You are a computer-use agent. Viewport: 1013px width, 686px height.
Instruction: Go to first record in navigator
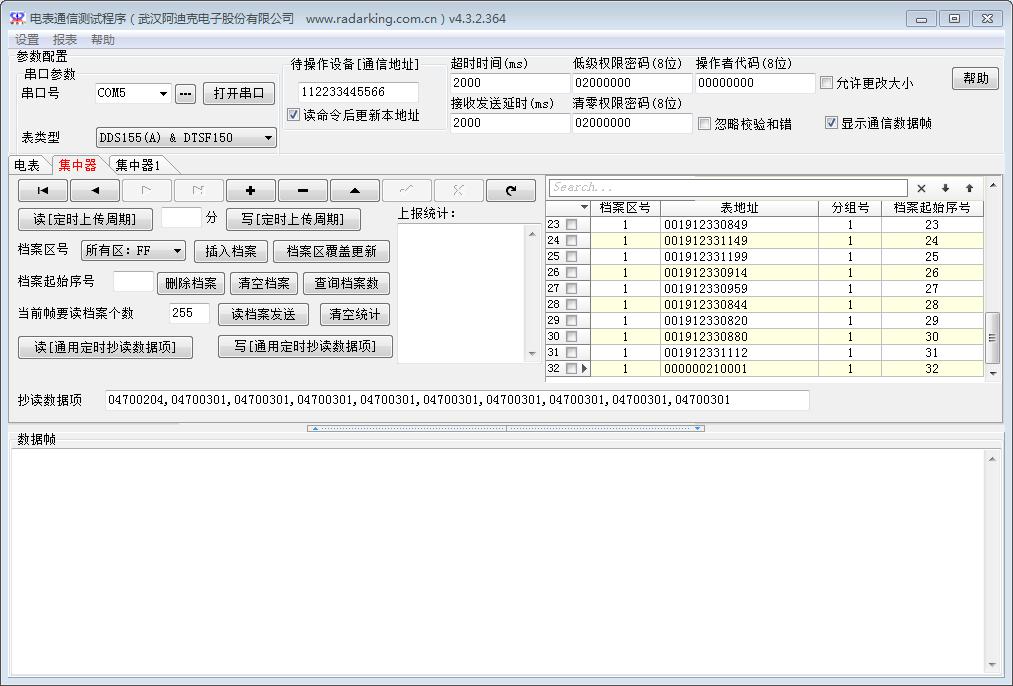(x=43, y=190)
